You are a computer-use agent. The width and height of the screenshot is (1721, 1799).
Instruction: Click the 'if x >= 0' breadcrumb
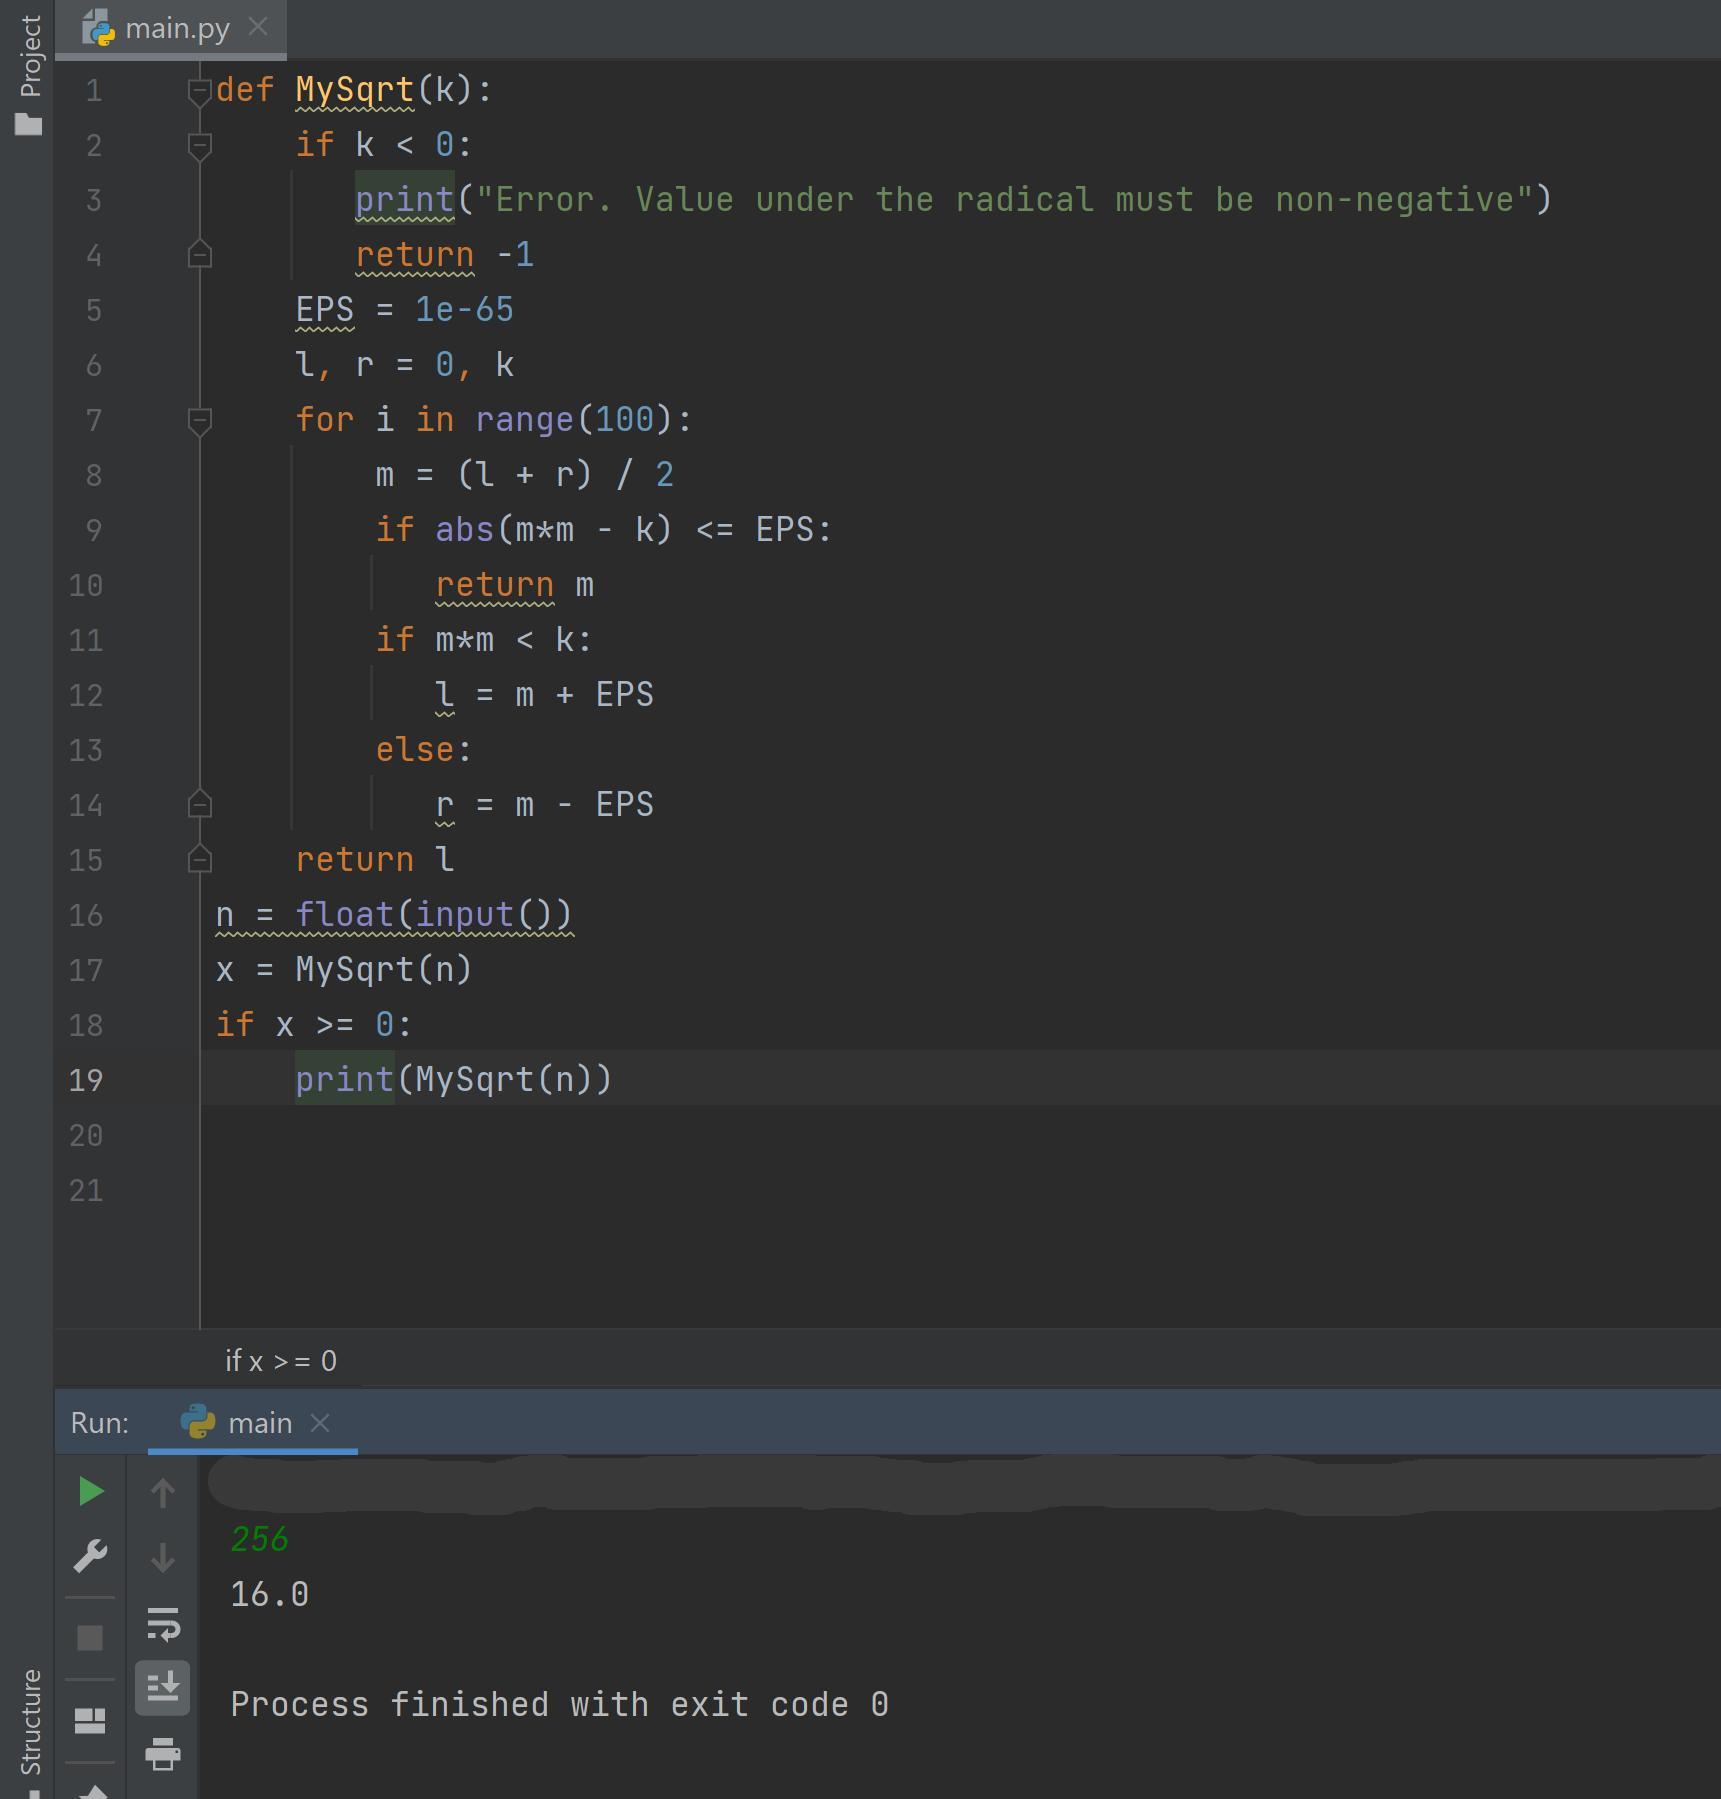[x=281, y=1361]
